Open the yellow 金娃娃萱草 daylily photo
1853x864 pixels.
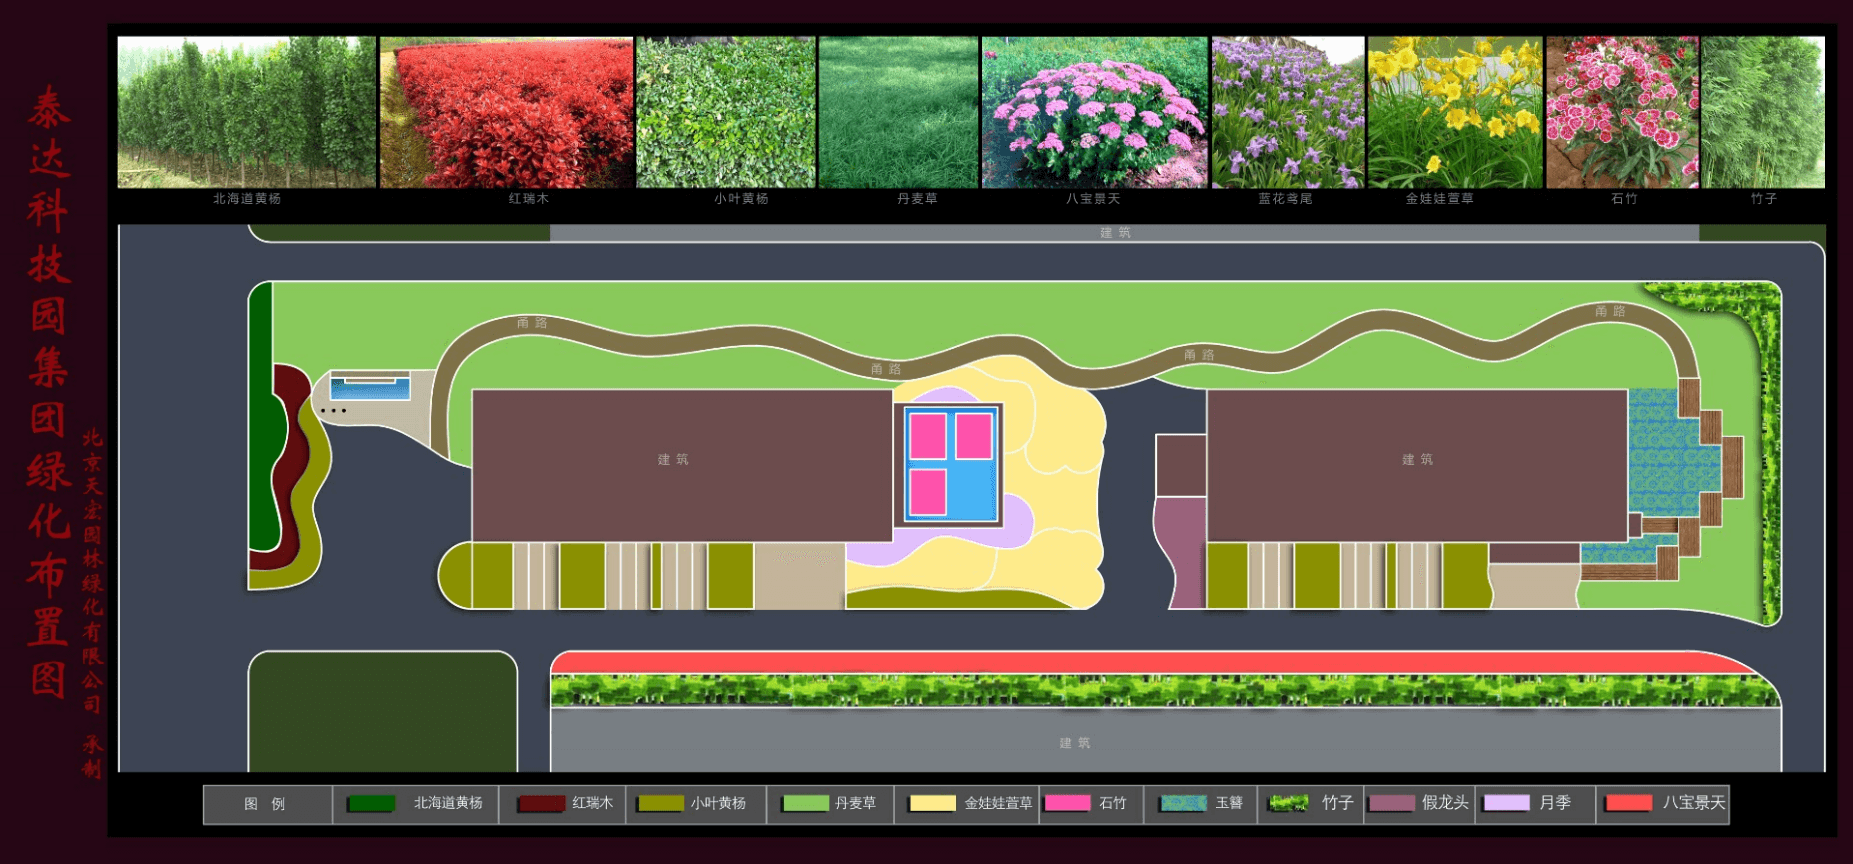click(1455, 112)
